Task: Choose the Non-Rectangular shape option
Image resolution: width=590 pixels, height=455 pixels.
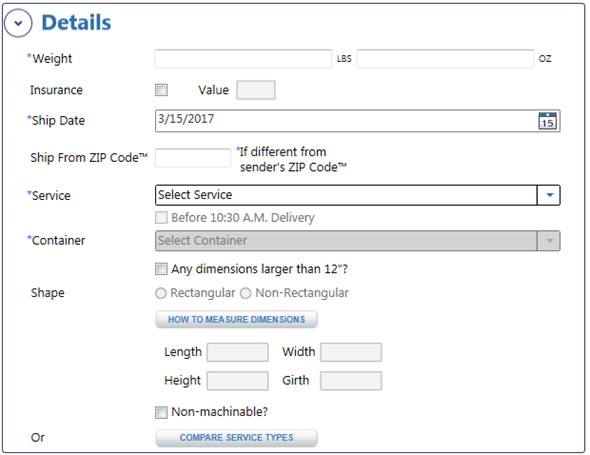Action: [246, 293]
